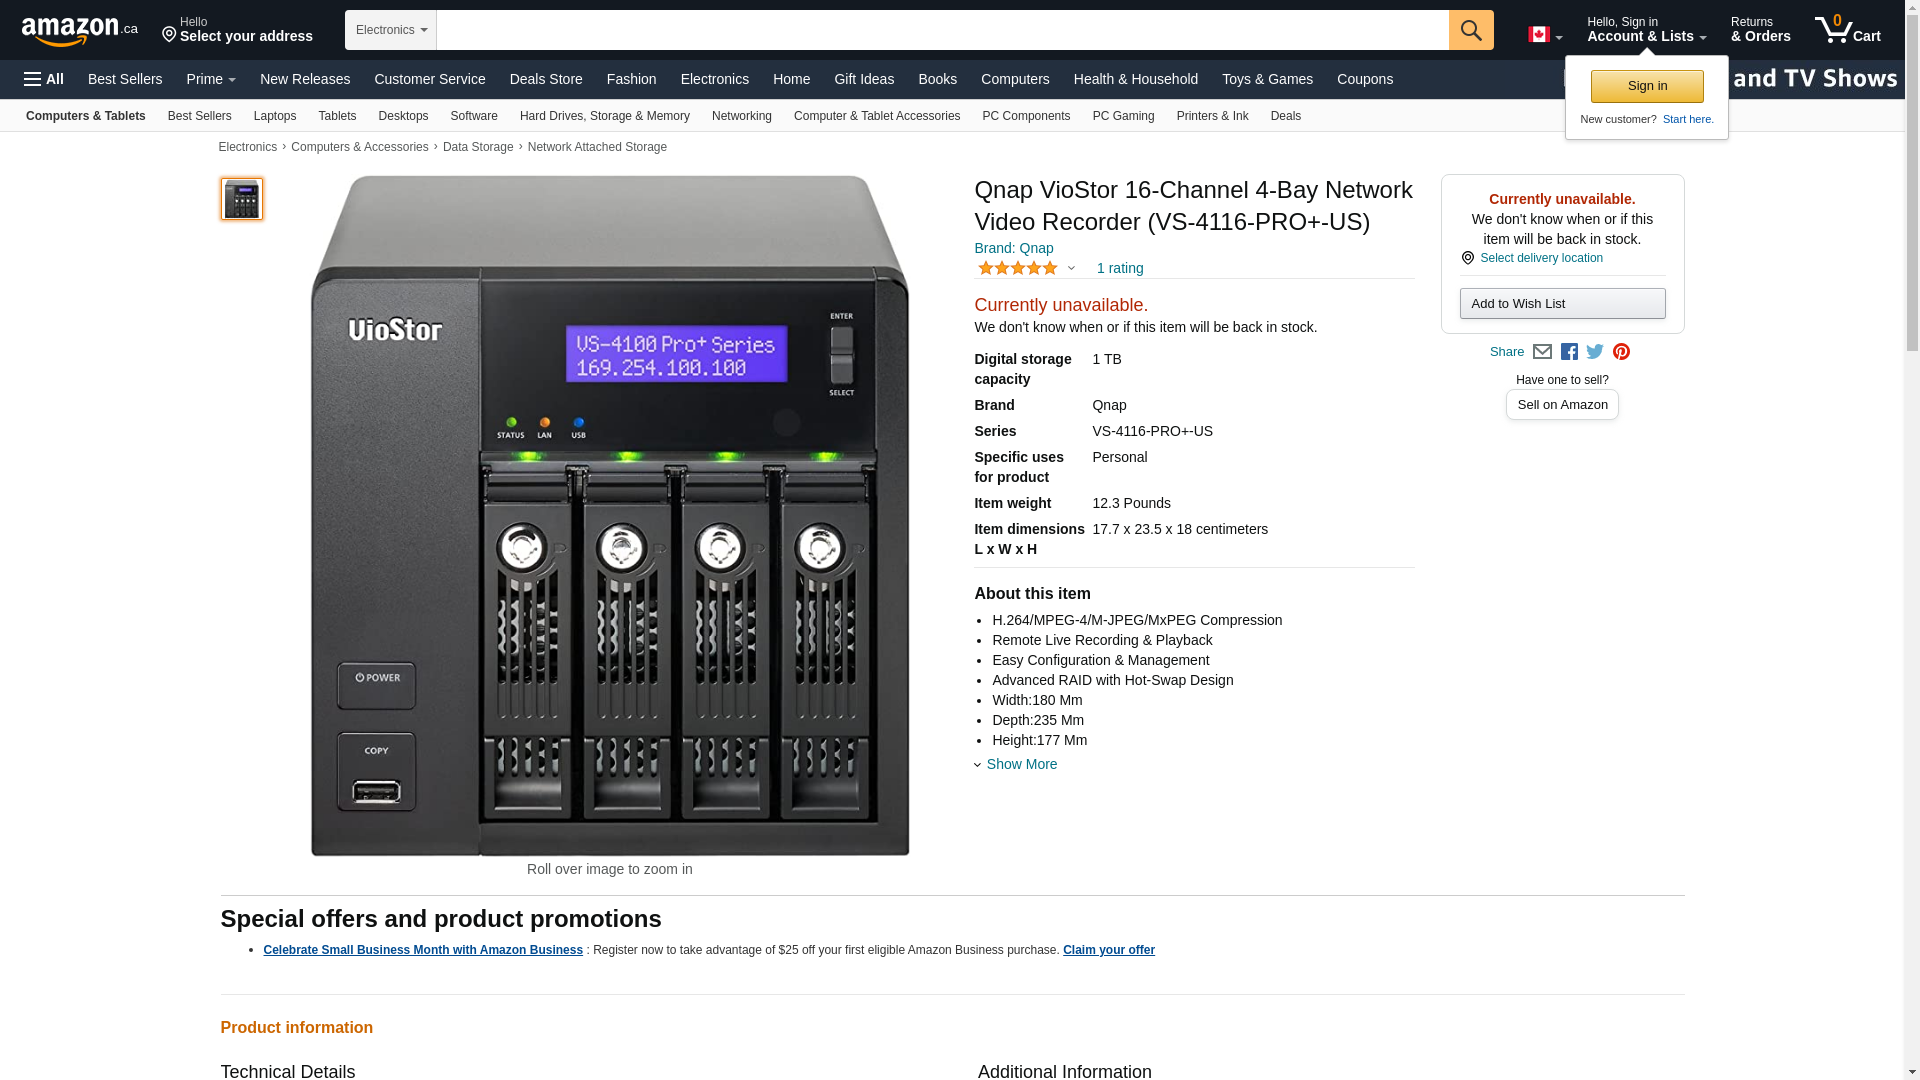This screenshot has width=1920, height=1080.
Task: Open the shopping cart icon
Action: coord(1847,29)
